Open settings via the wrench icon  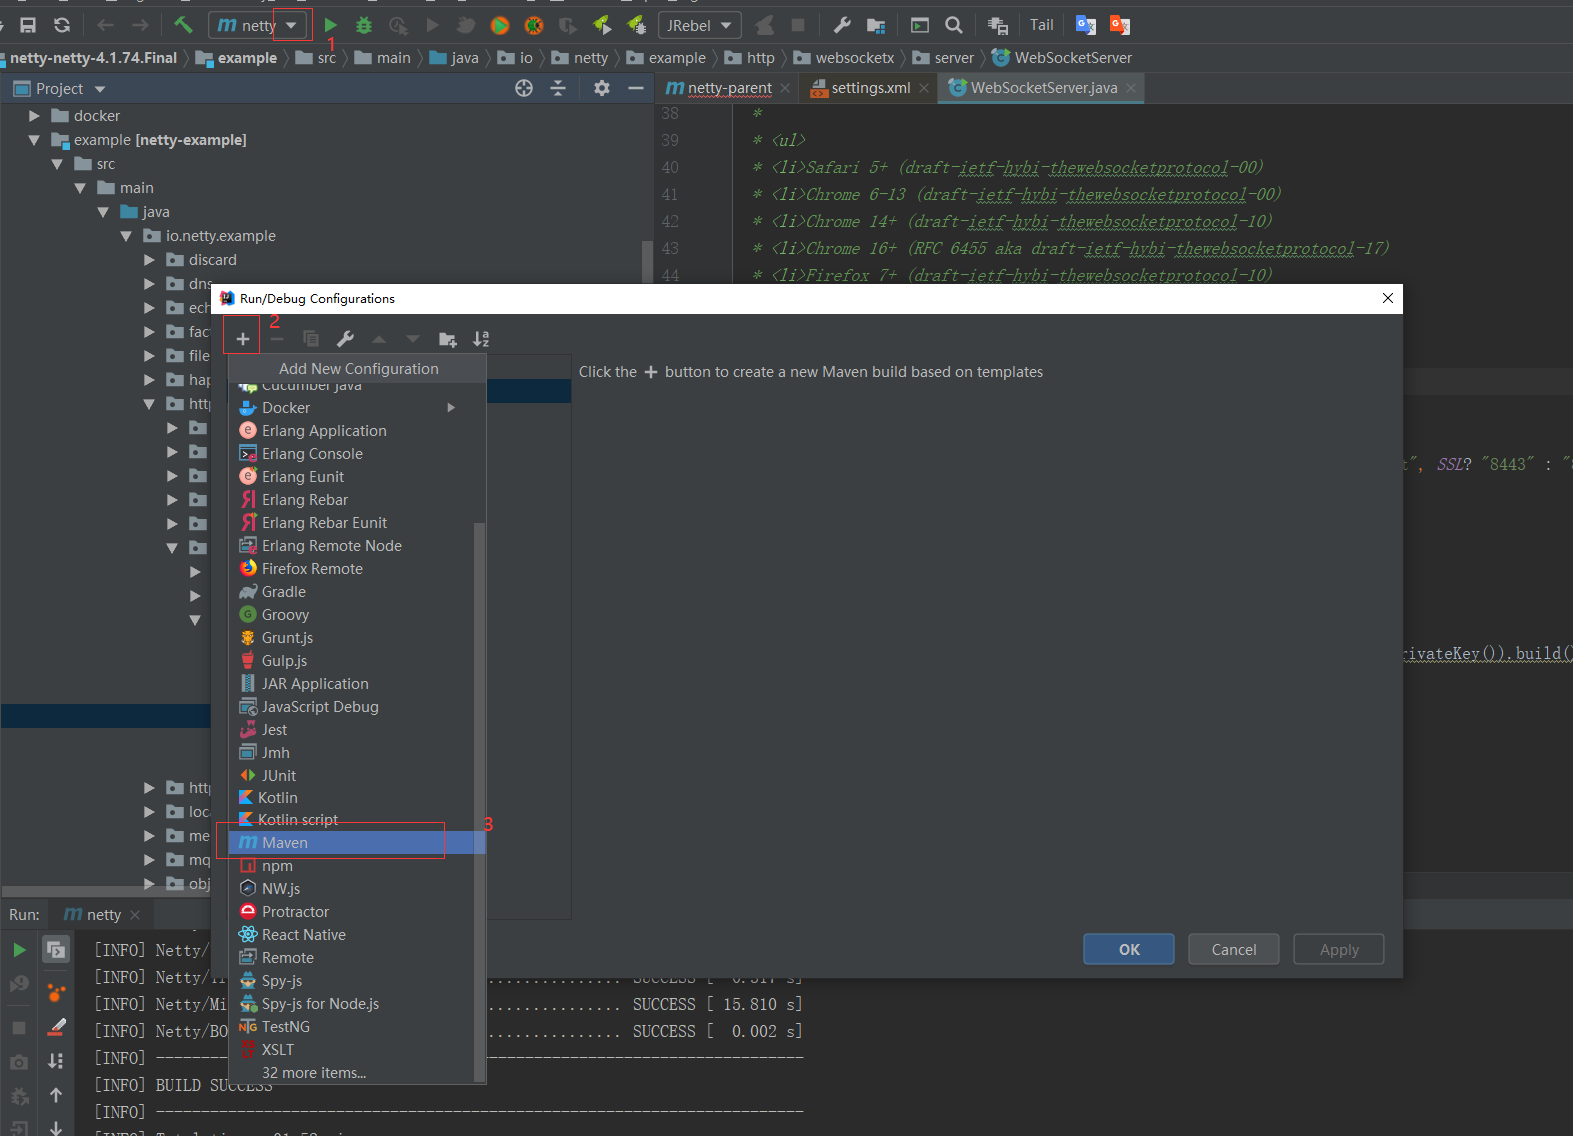842,25
